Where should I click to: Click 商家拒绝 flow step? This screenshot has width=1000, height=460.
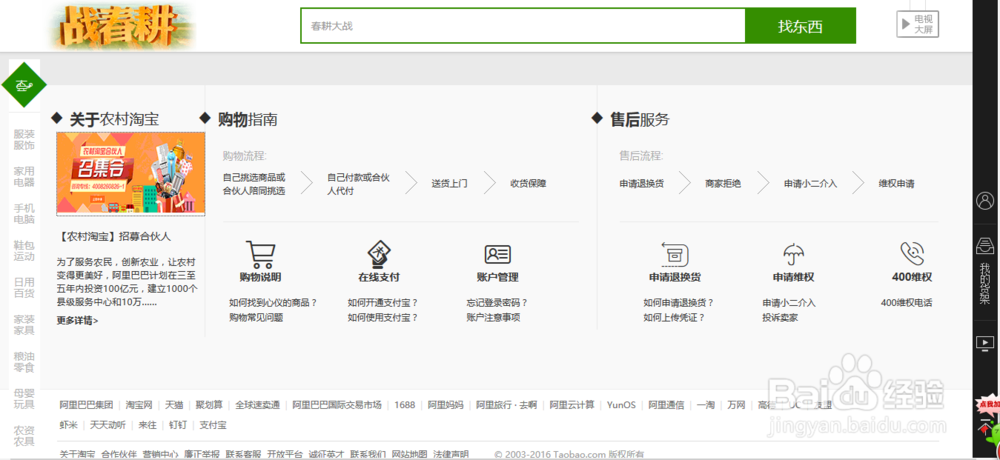click(723, 184)
